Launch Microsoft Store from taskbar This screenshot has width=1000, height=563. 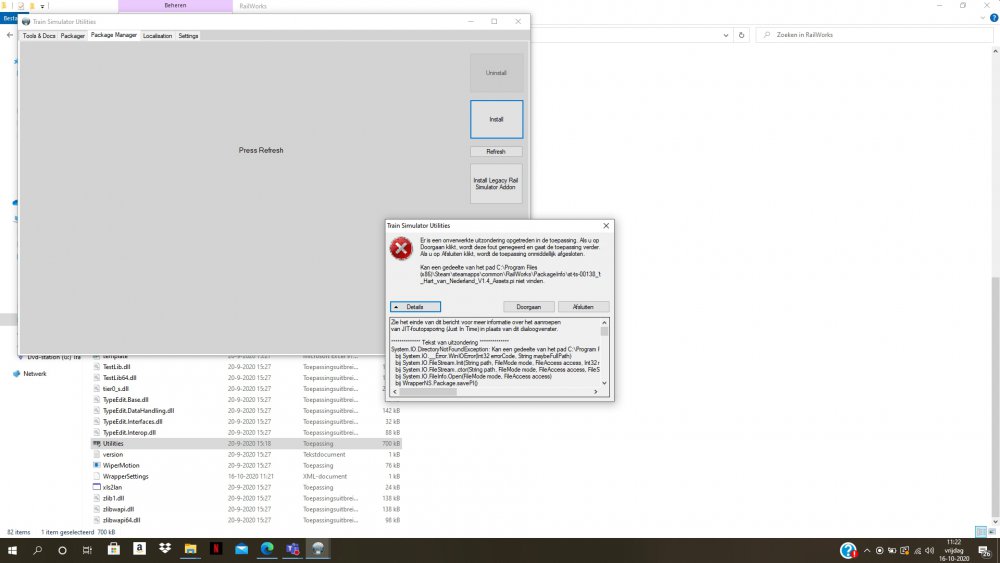(114, 549)
